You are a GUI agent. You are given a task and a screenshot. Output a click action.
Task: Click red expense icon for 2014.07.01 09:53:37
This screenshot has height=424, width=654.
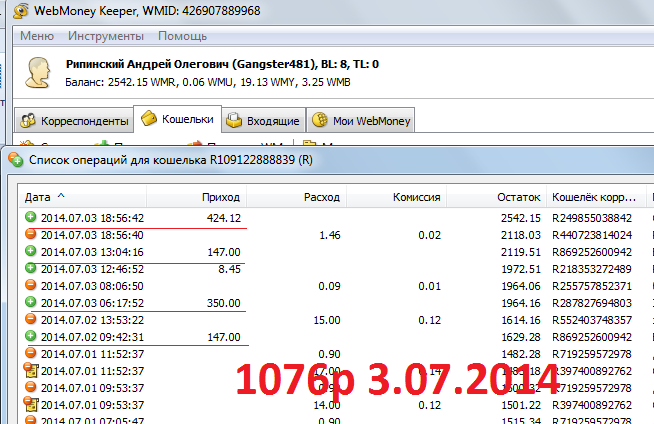click(x=30, y=387)
